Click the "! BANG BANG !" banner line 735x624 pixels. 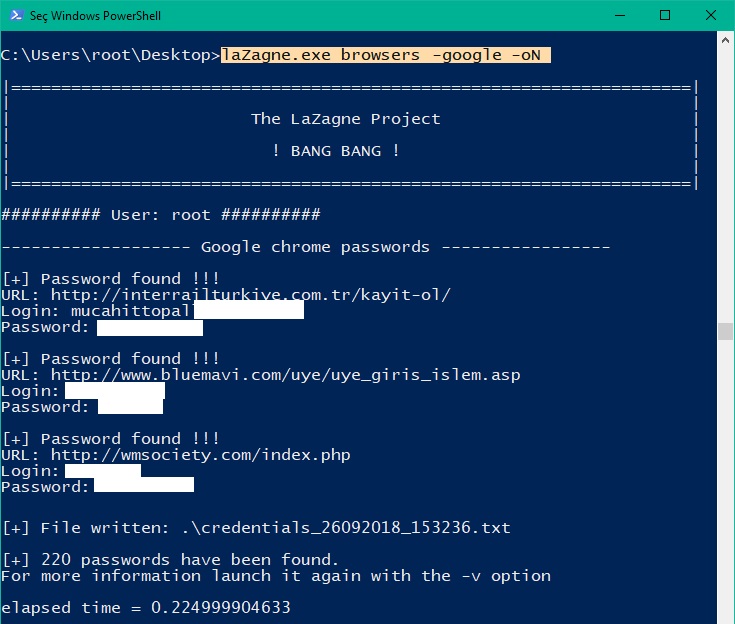pyautogui.click(x=336, y=151)
